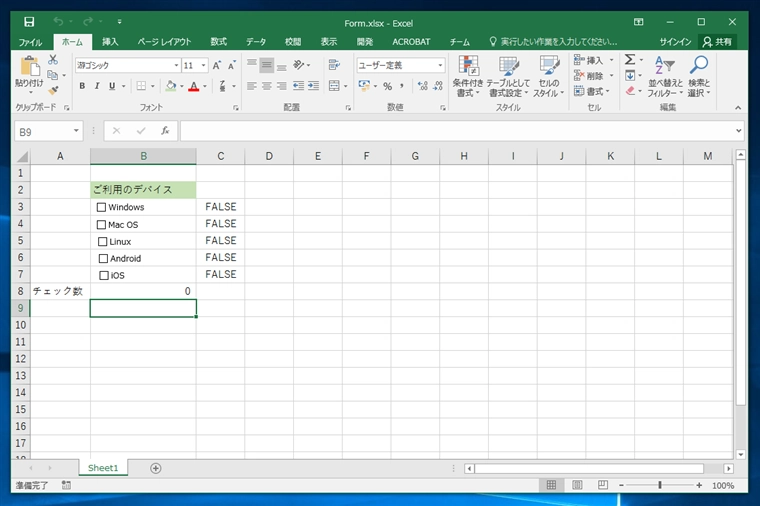Collapse the ribbon
This screenshot has height=506, width=760.
(738, 108)
